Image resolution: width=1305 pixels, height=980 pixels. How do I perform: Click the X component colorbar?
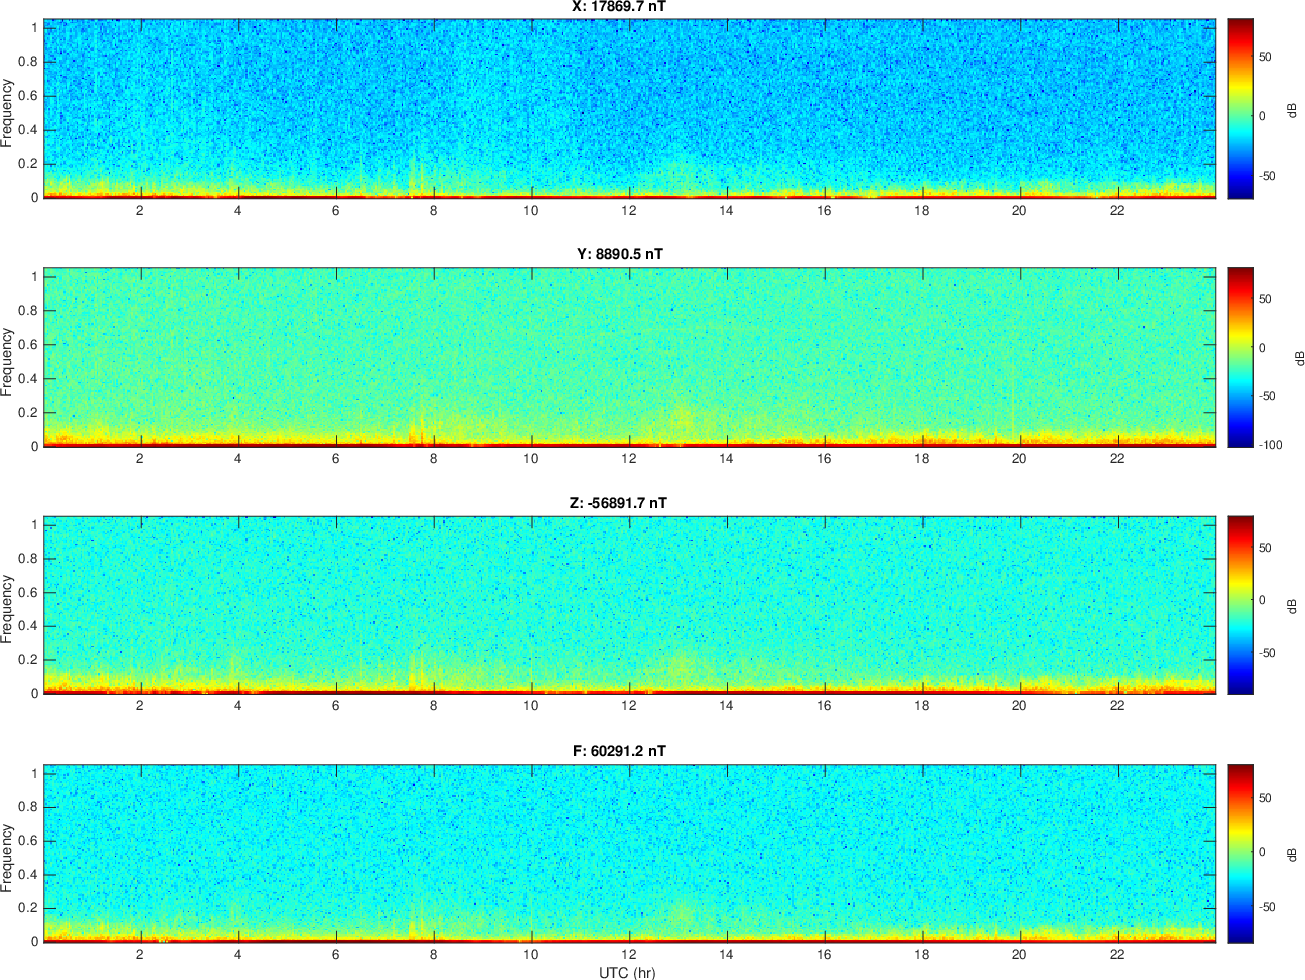coord(1240,108)
